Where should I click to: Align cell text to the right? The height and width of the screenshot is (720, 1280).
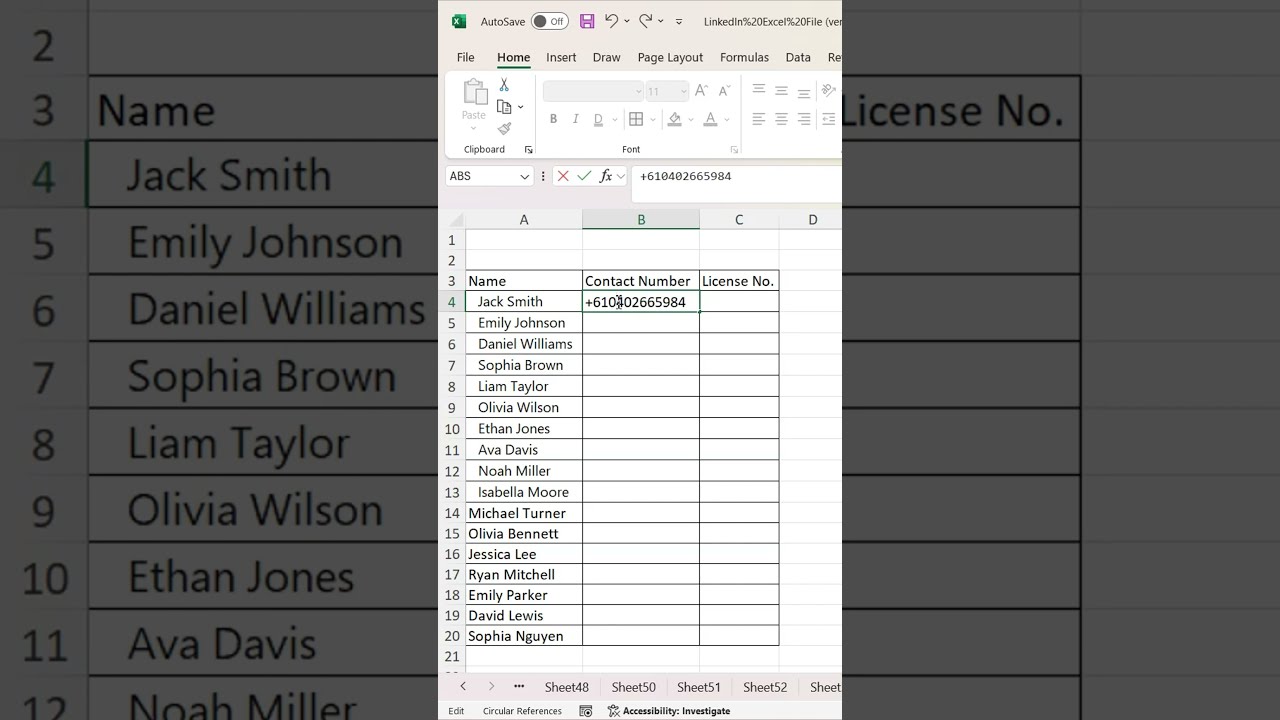point(803,119)
